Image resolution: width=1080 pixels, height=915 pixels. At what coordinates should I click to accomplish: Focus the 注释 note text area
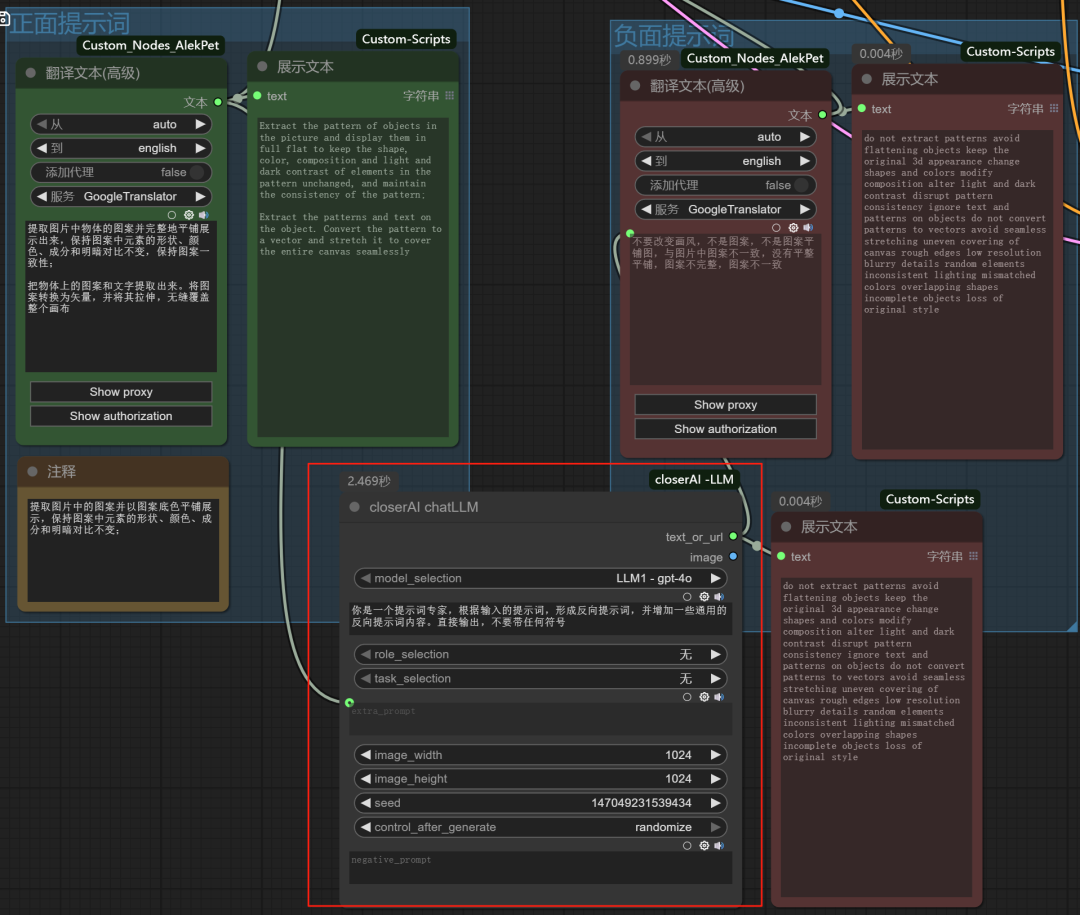pos(123,551)
